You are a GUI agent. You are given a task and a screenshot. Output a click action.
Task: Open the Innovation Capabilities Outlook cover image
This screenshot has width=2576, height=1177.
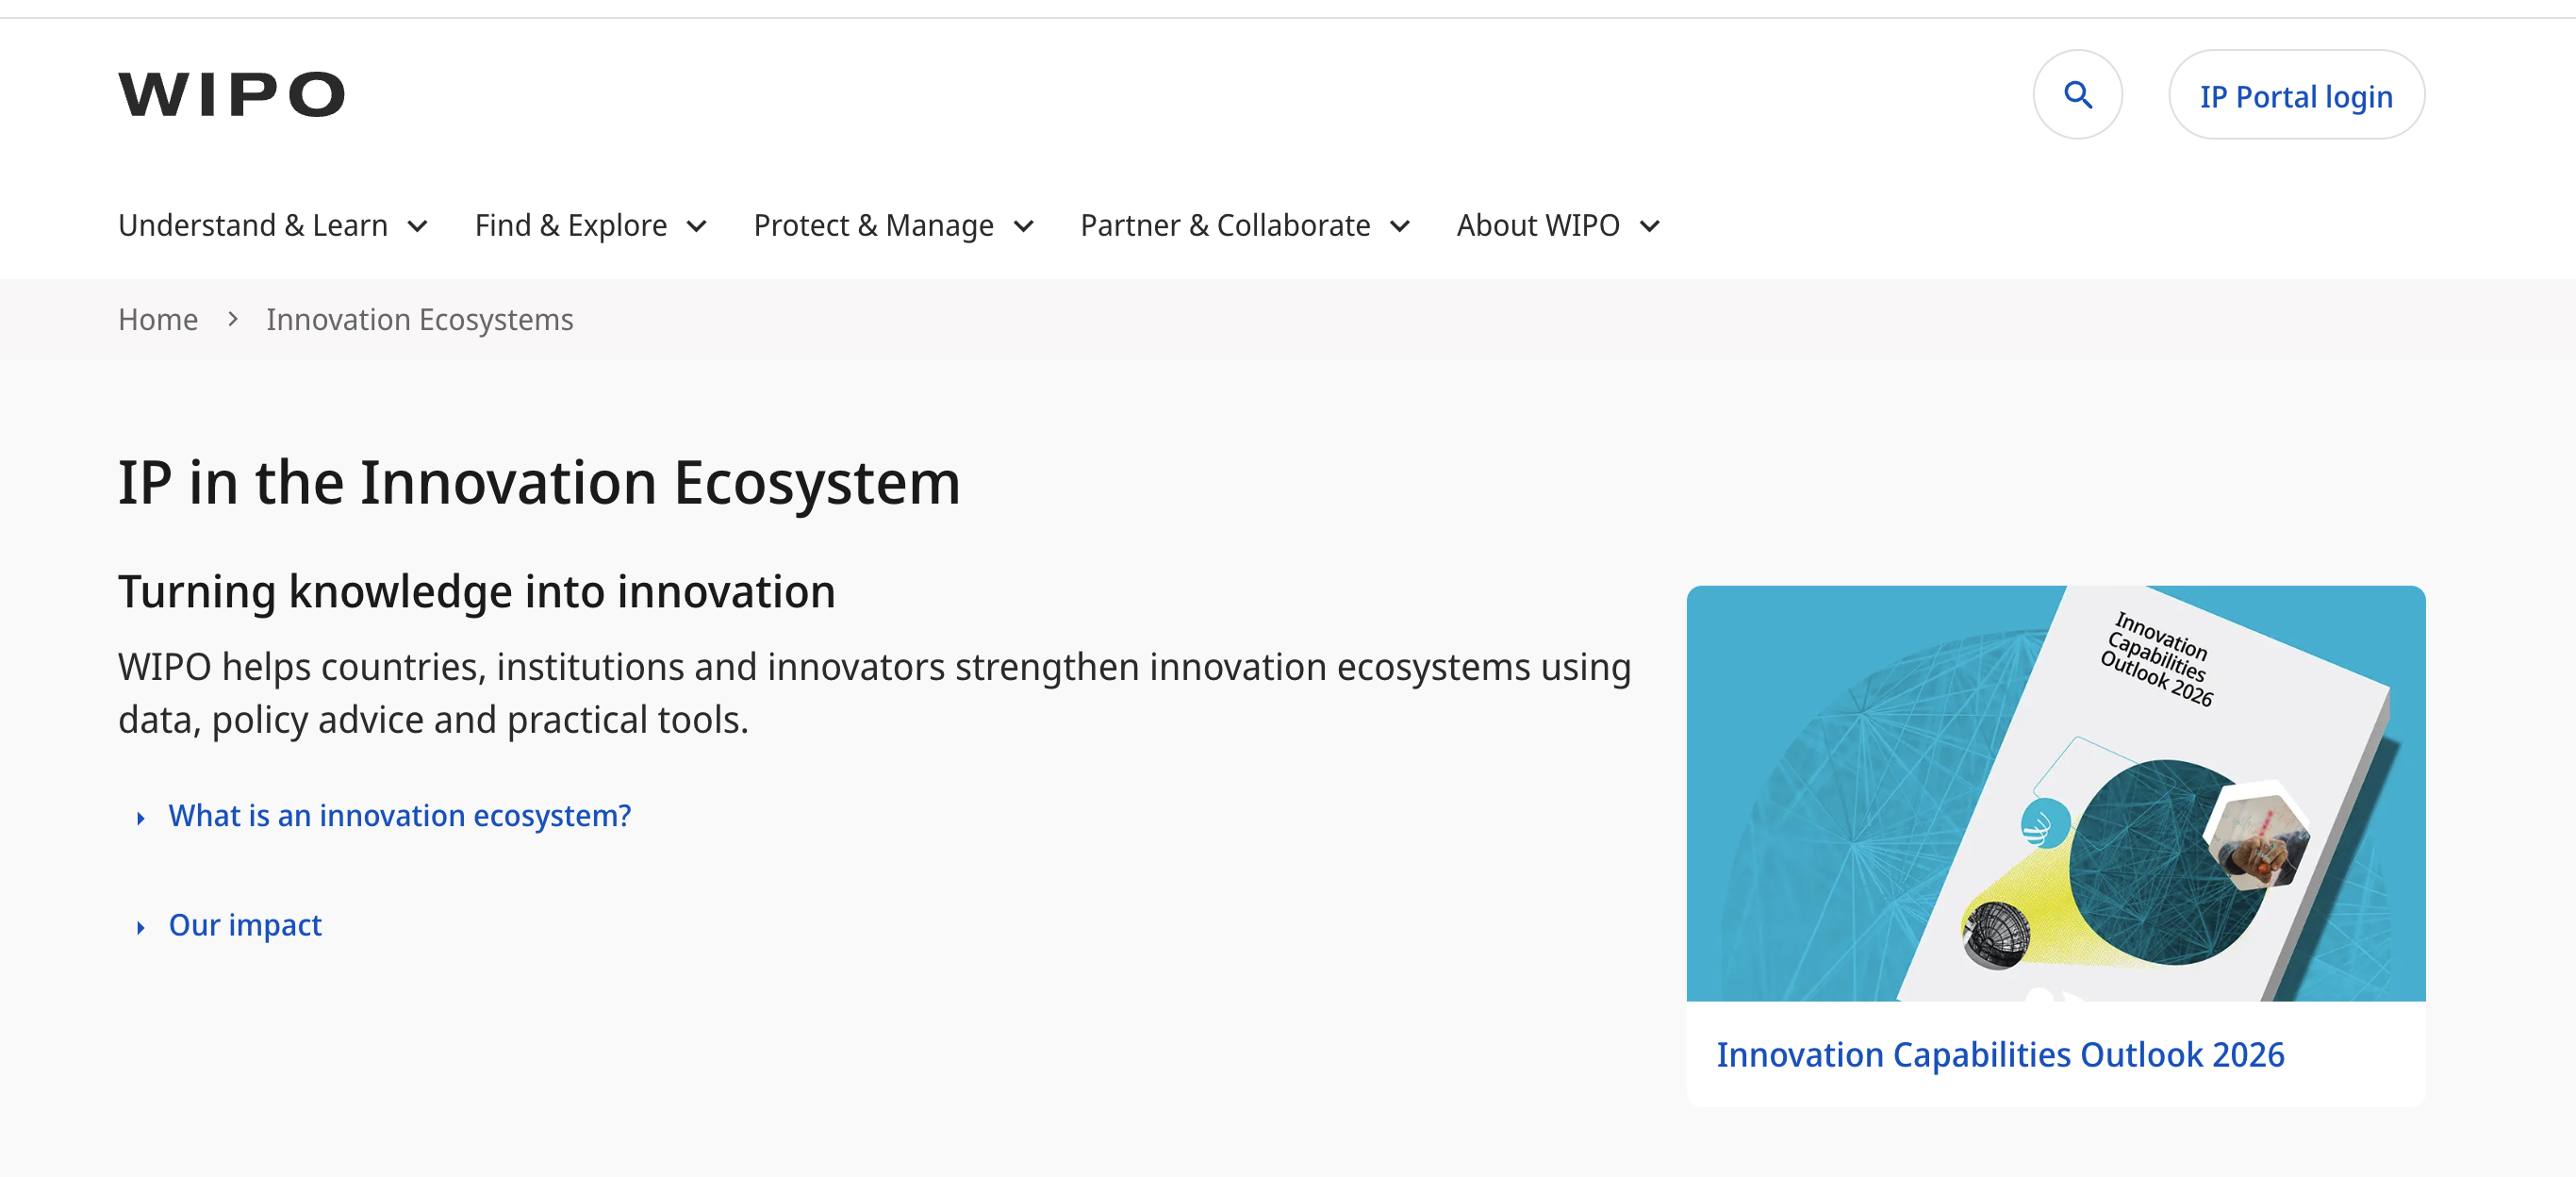coord(2056,794)
